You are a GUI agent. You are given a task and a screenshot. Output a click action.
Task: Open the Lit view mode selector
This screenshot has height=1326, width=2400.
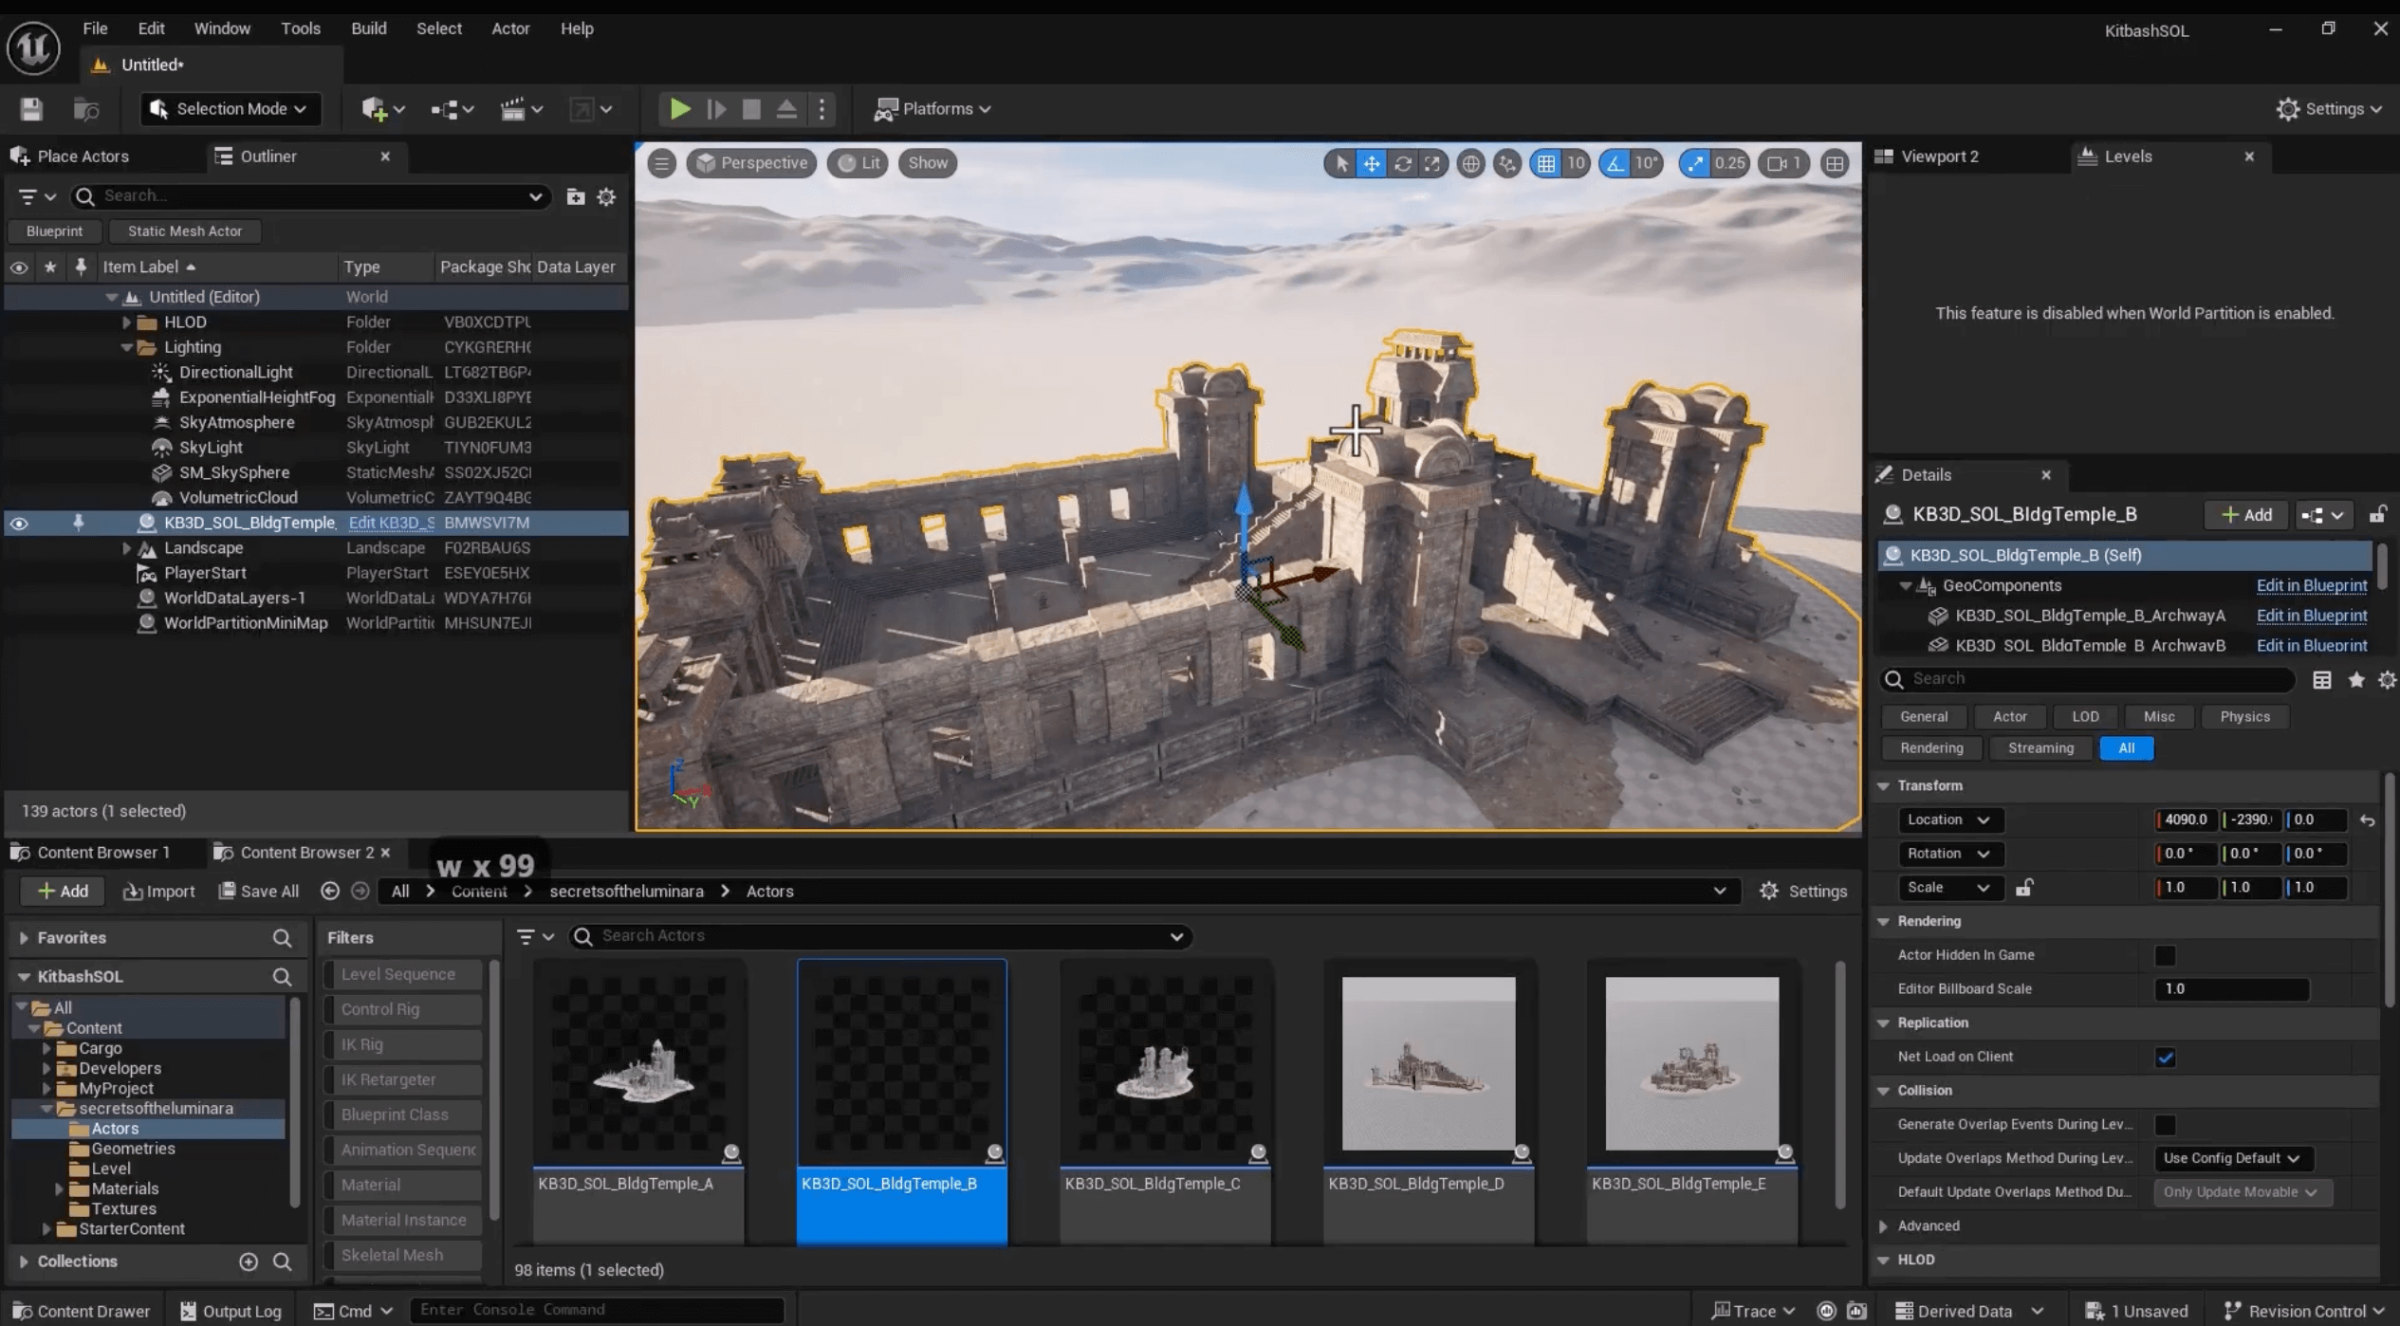click(x=857, y=162)
